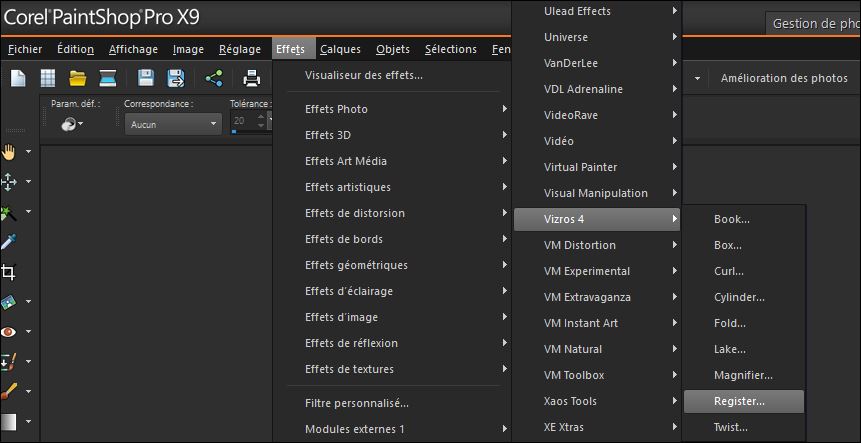This screenshot has height=443, width=861.
Task: Choose Vizros 4 Magnifier... effect
Action: (744, 375)
